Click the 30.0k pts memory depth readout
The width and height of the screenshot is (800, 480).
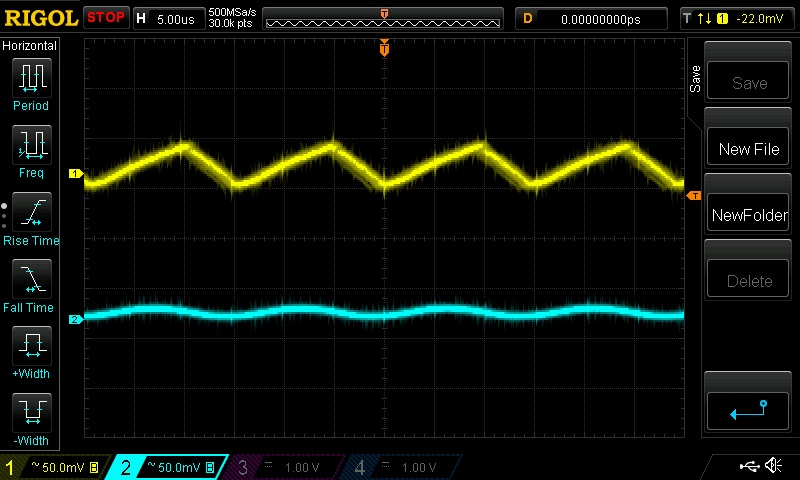pyautogui.click(x=231, y=23)
